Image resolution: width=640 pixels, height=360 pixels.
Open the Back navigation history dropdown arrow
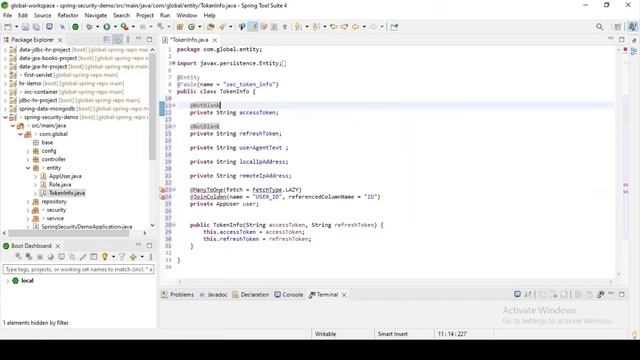364,27
